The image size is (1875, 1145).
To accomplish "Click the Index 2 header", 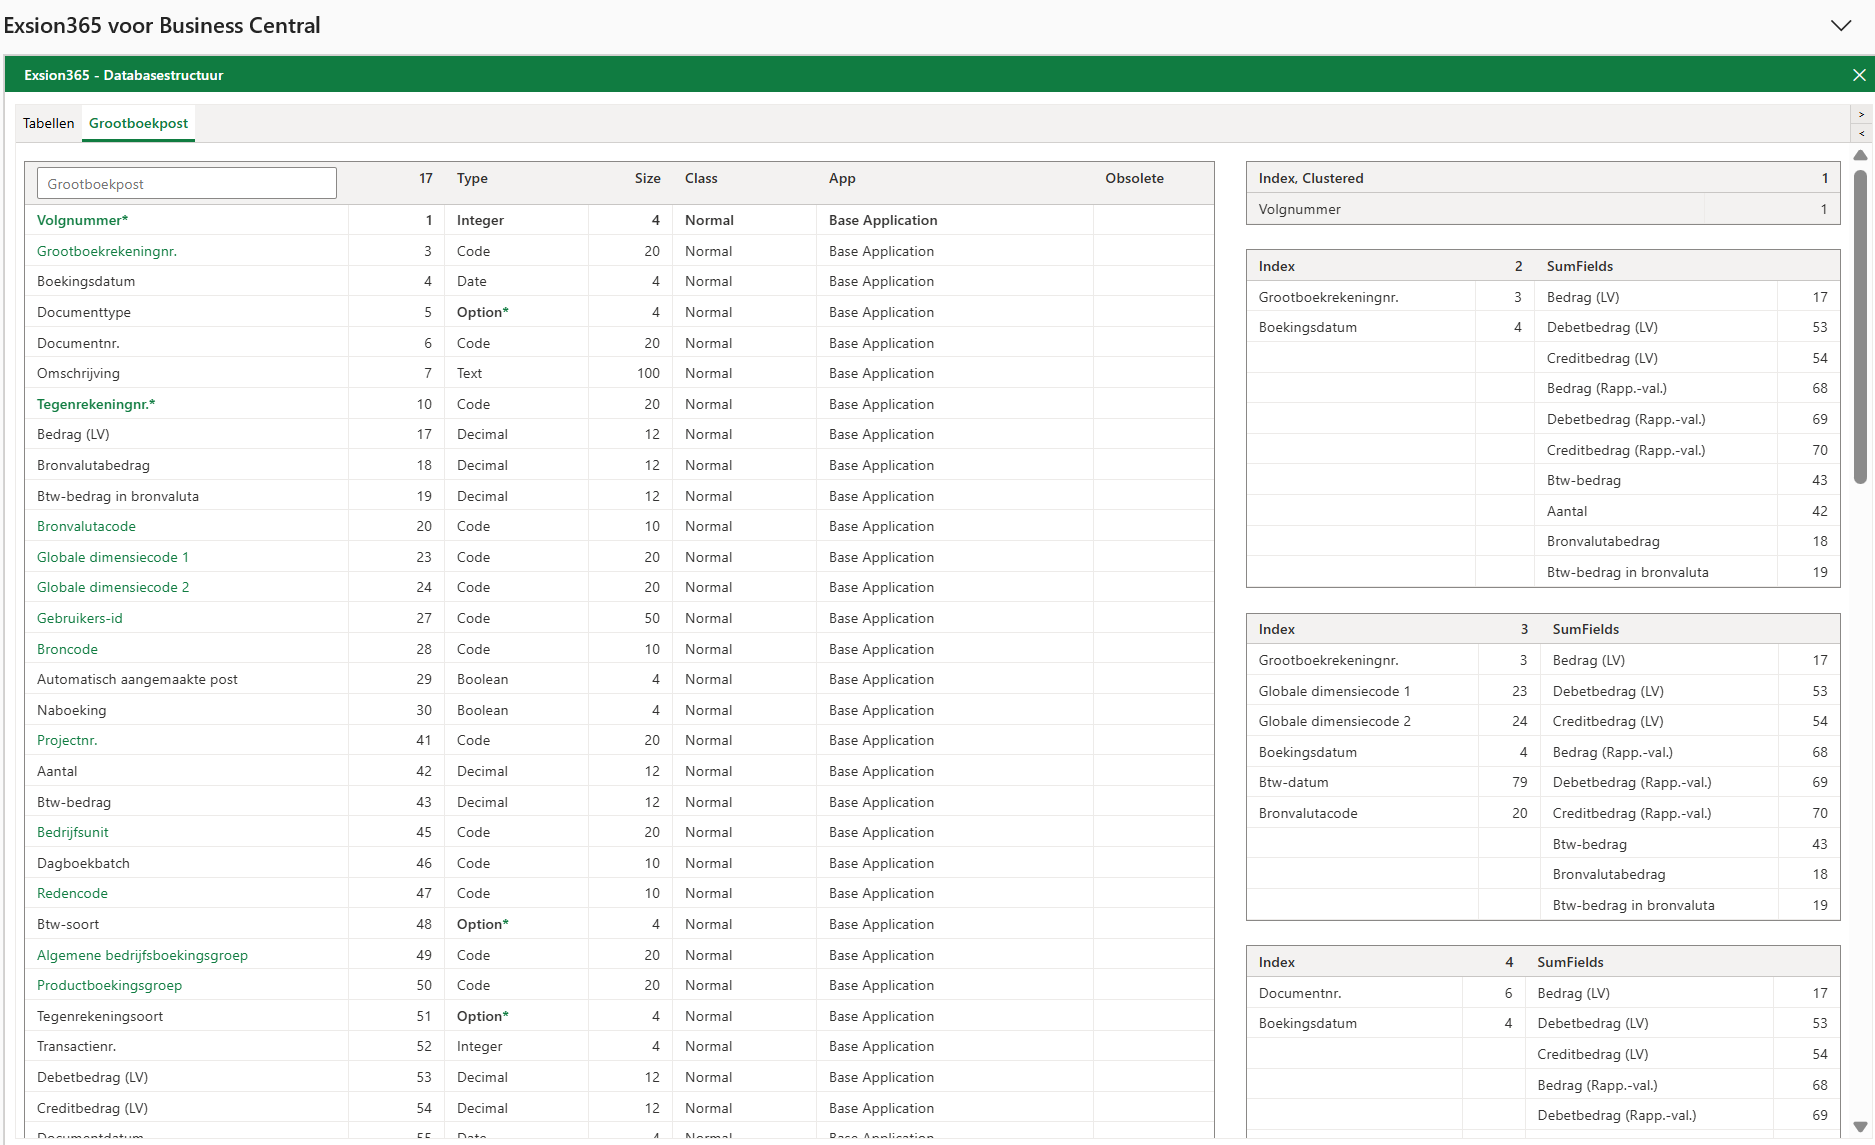I will point(1276,266).
